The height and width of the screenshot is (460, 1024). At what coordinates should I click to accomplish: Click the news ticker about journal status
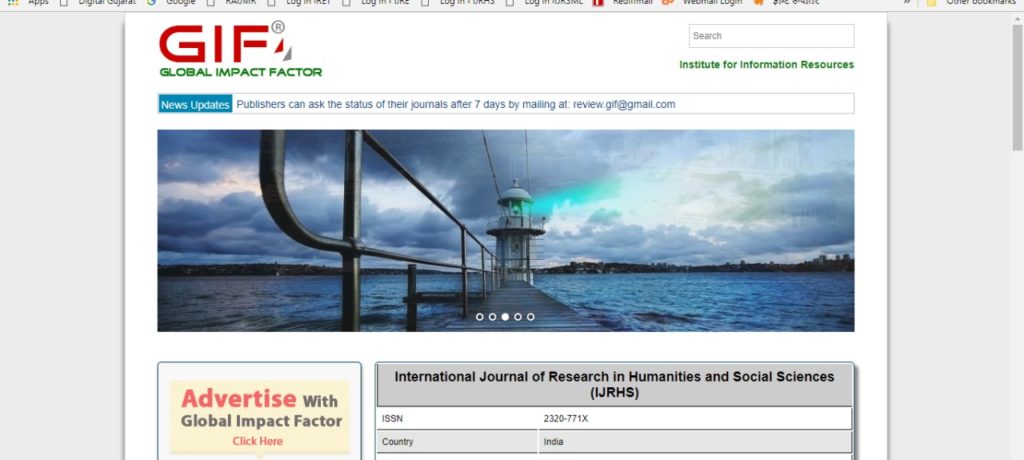(x=455, y=105)
